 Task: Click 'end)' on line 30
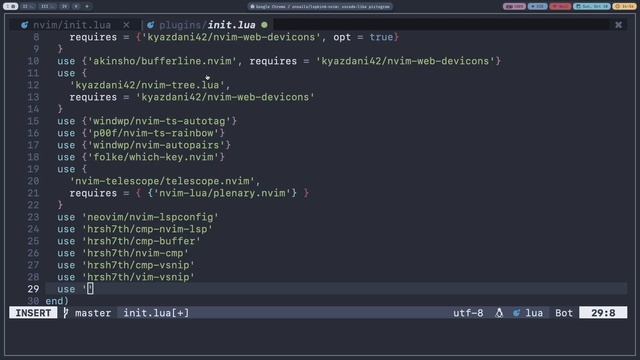click(57, 301)
